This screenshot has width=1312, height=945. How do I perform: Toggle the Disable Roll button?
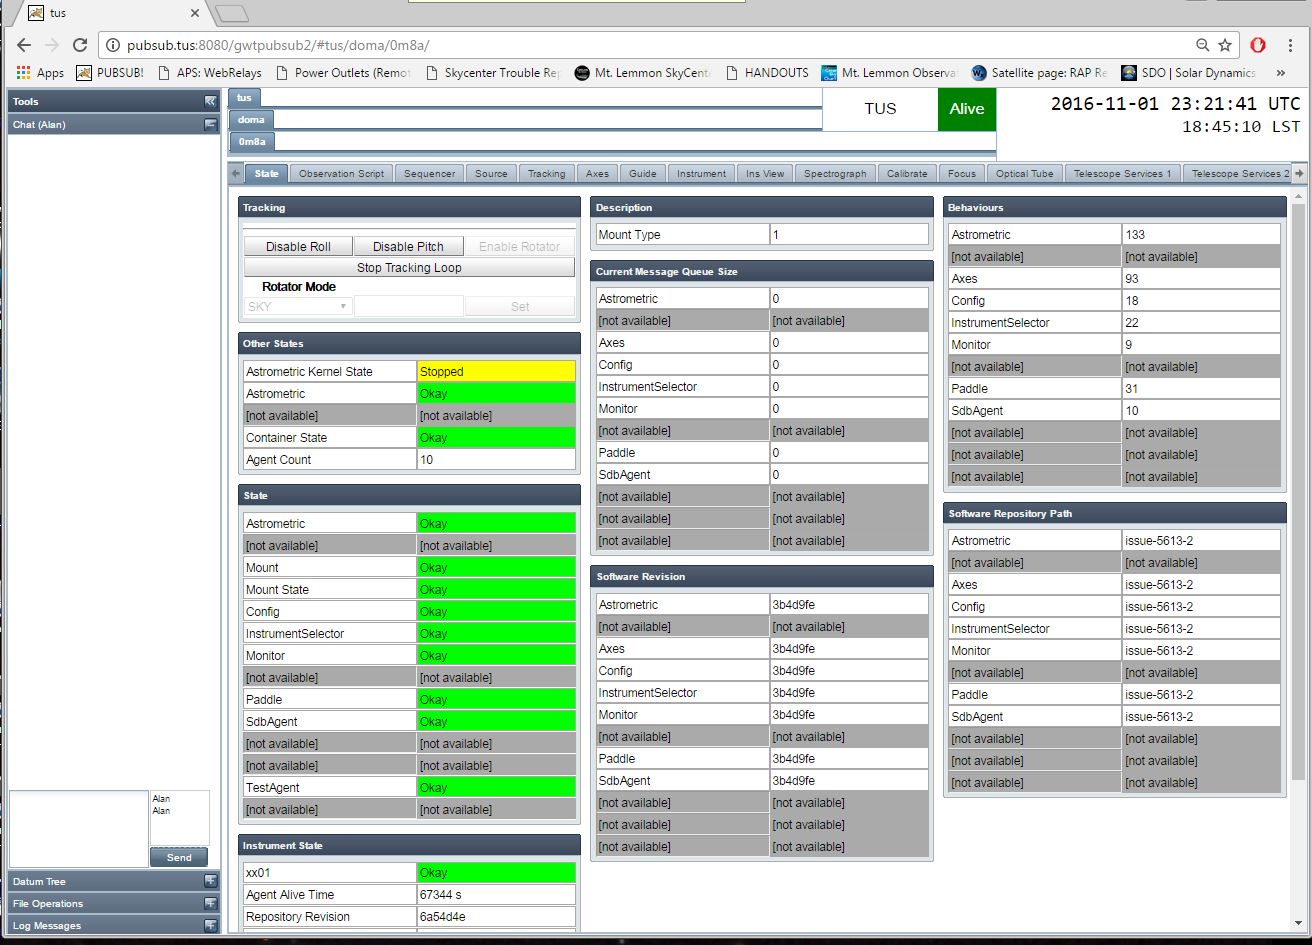tap(298, 246)
